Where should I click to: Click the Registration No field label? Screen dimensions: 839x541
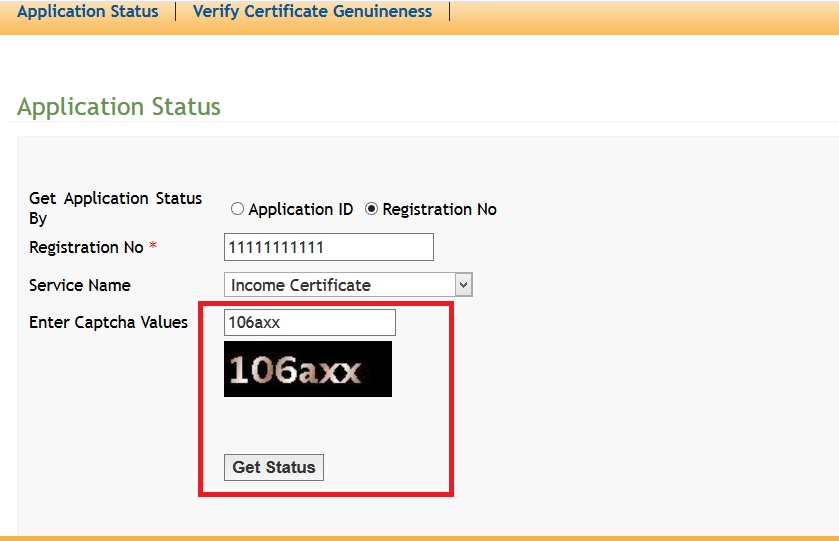point(86,247)
